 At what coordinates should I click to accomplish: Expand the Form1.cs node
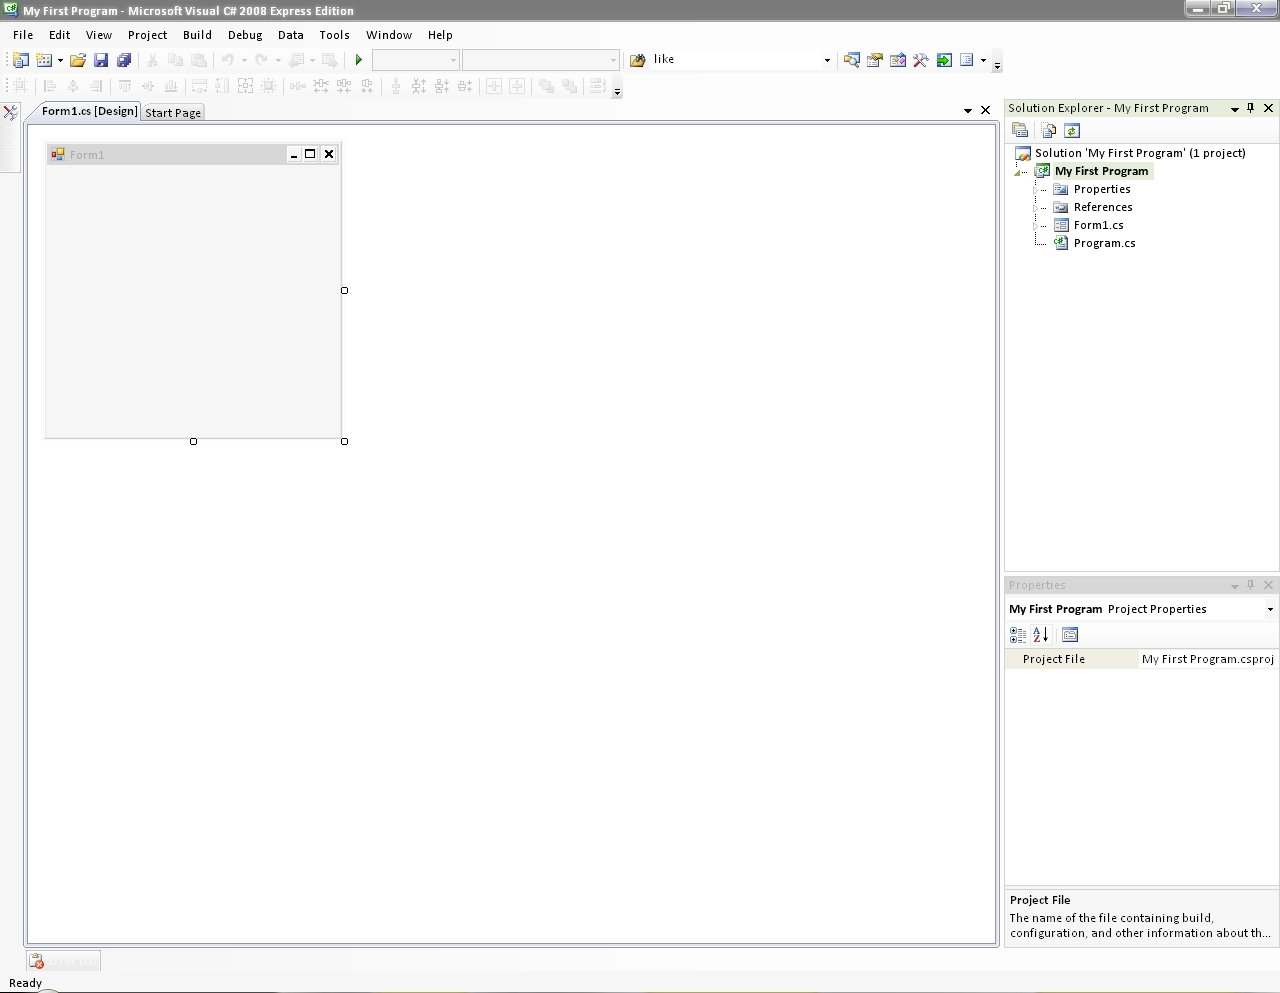click(x=1038, y=225)
